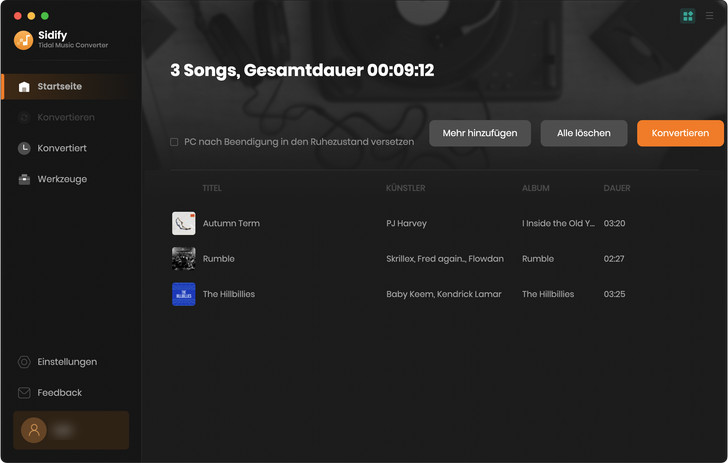Click the user profile avatar icon
Screen dimensions: 728x463
34,430
